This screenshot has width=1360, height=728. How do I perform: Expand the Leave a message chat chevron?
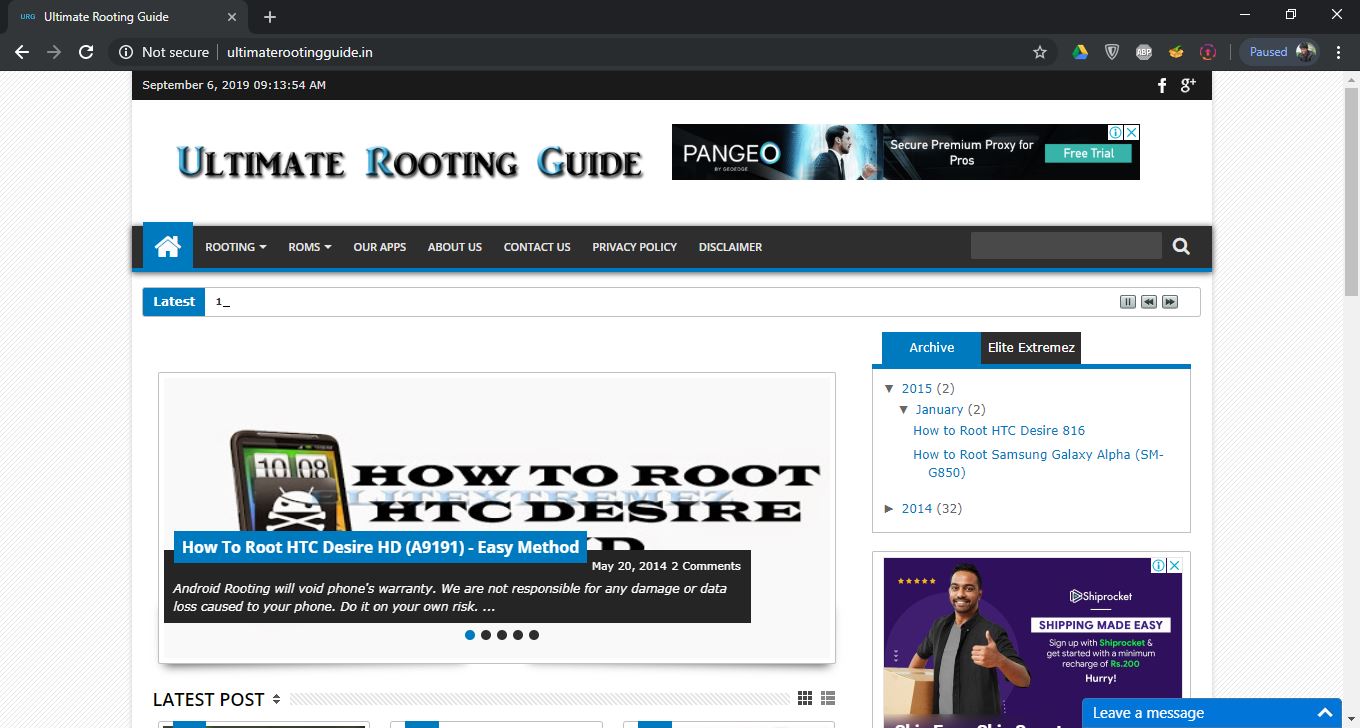click(x=1325, y=713)
